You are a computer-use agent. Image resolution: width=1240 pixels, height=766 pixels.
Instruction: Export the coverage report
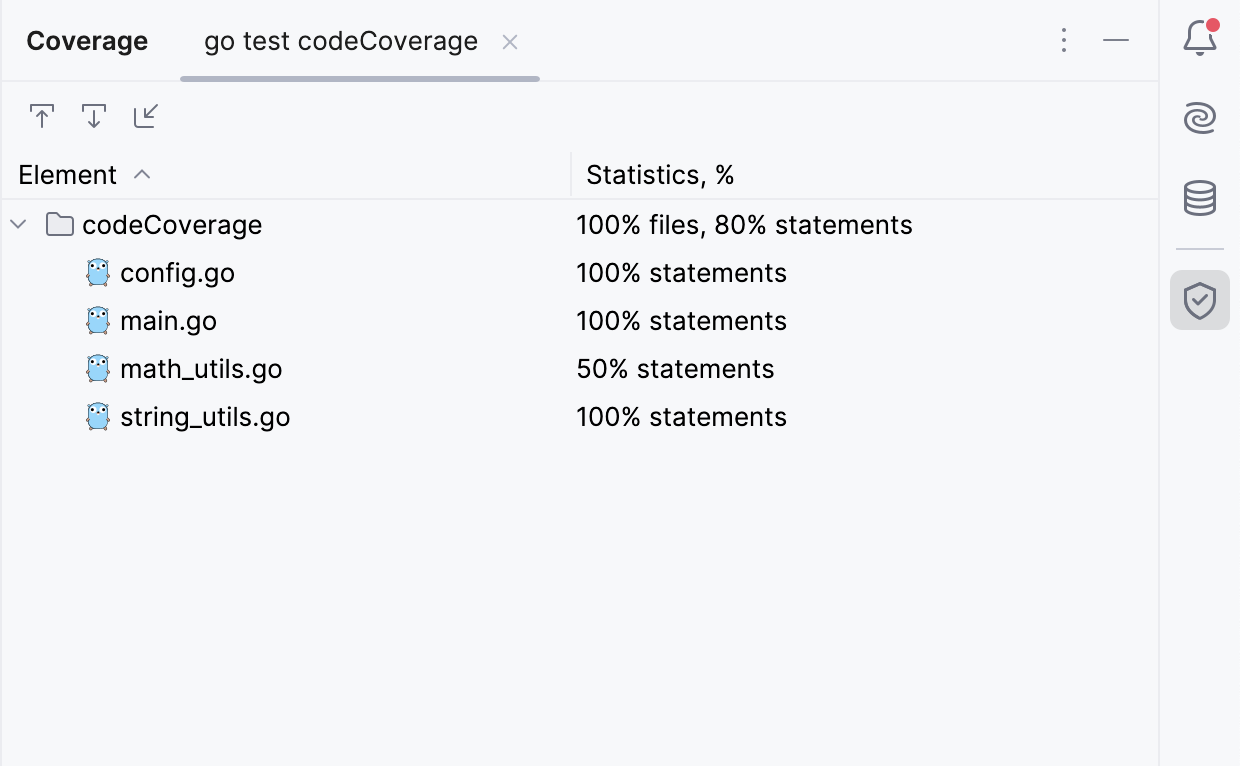point(42,116)
